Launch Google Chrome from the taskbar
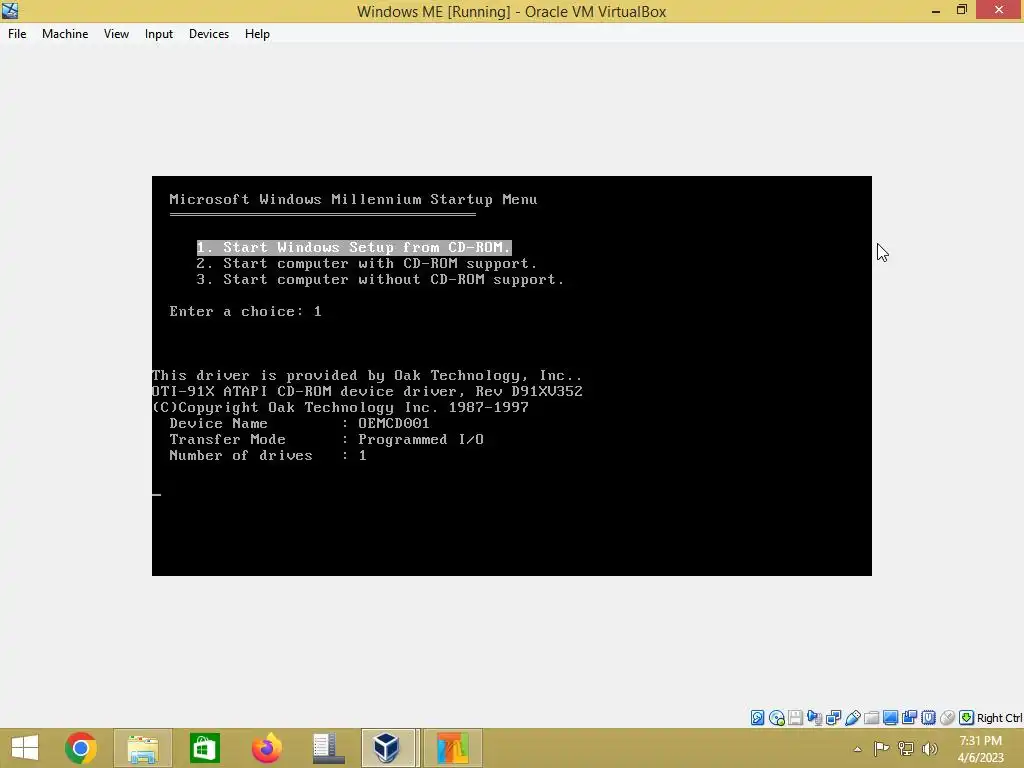 pyautogui.click(x=81, y=748)
